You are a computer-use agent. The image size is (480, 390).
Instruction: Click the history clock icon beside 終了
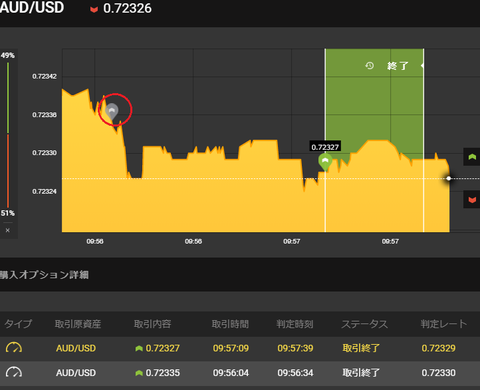pyautogui.click(x=369, y=66)
